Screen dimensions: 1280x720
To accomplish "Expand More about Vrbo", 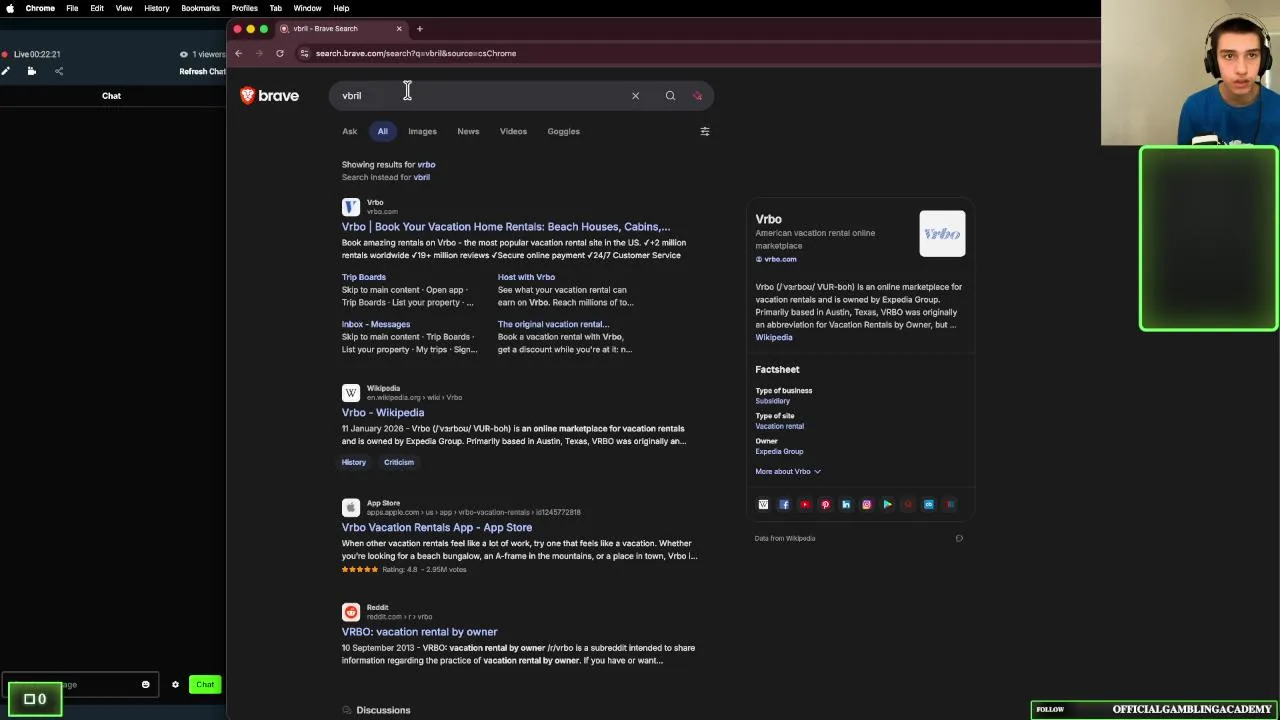I will [x=788, y=472].
